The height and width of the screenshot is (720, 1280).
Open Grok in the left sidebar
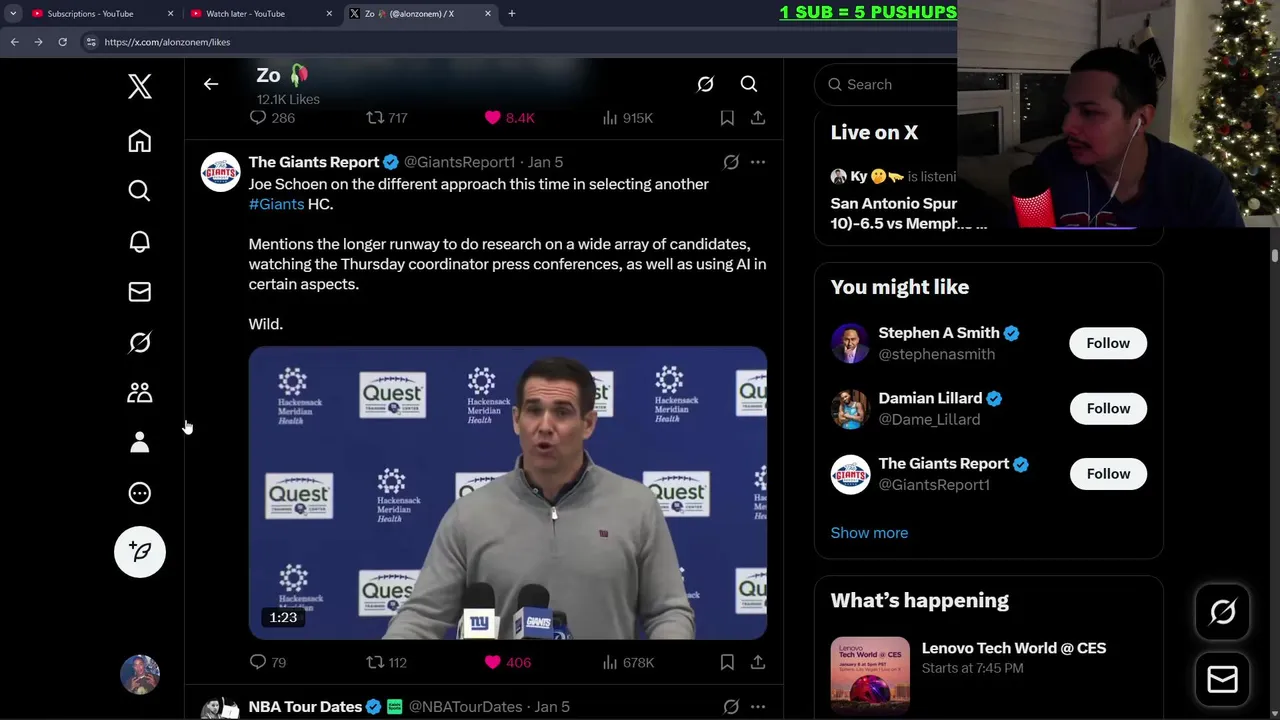(140, 343)
